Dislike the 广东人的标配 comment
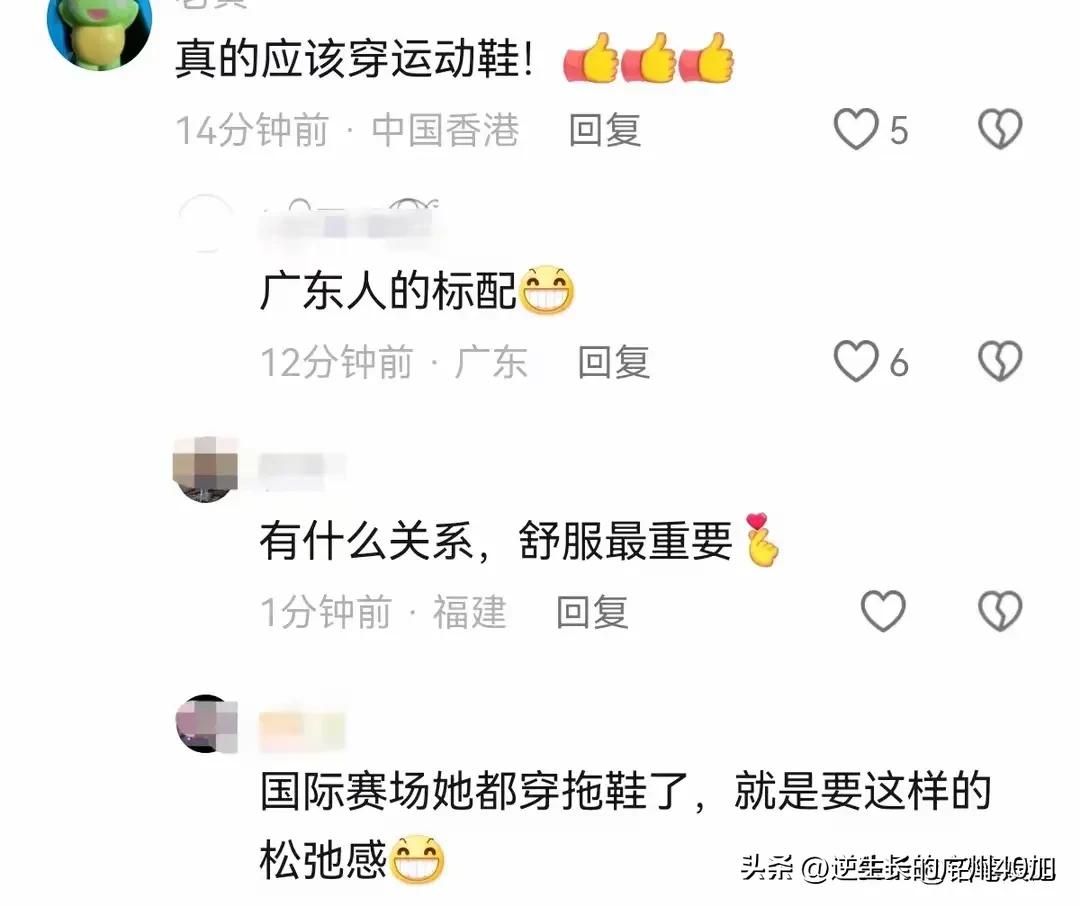The width and height of the screenshot is (1080, 906). (x=999, y=361)
